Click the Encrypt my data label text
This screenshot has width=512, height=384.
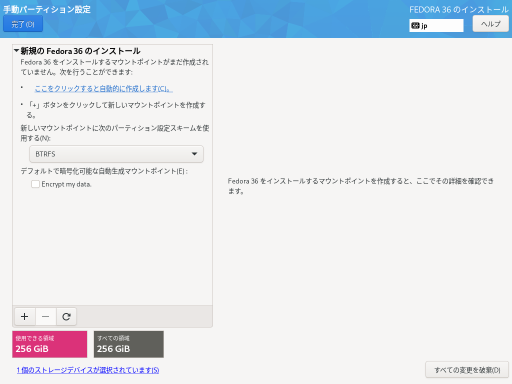66,184
